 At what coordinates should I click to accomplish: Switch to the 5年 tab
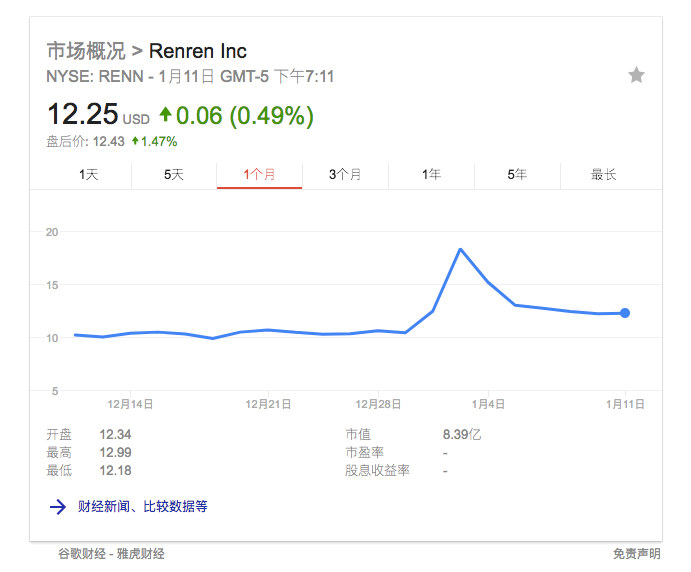517,175
